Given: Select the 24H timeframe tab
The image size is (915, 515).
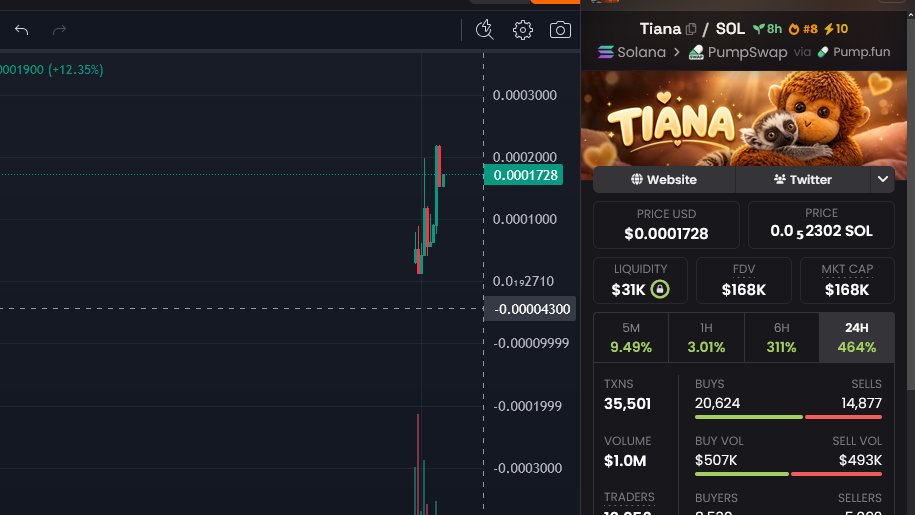Looking at the screenshot, I should (x=857, y=338).
